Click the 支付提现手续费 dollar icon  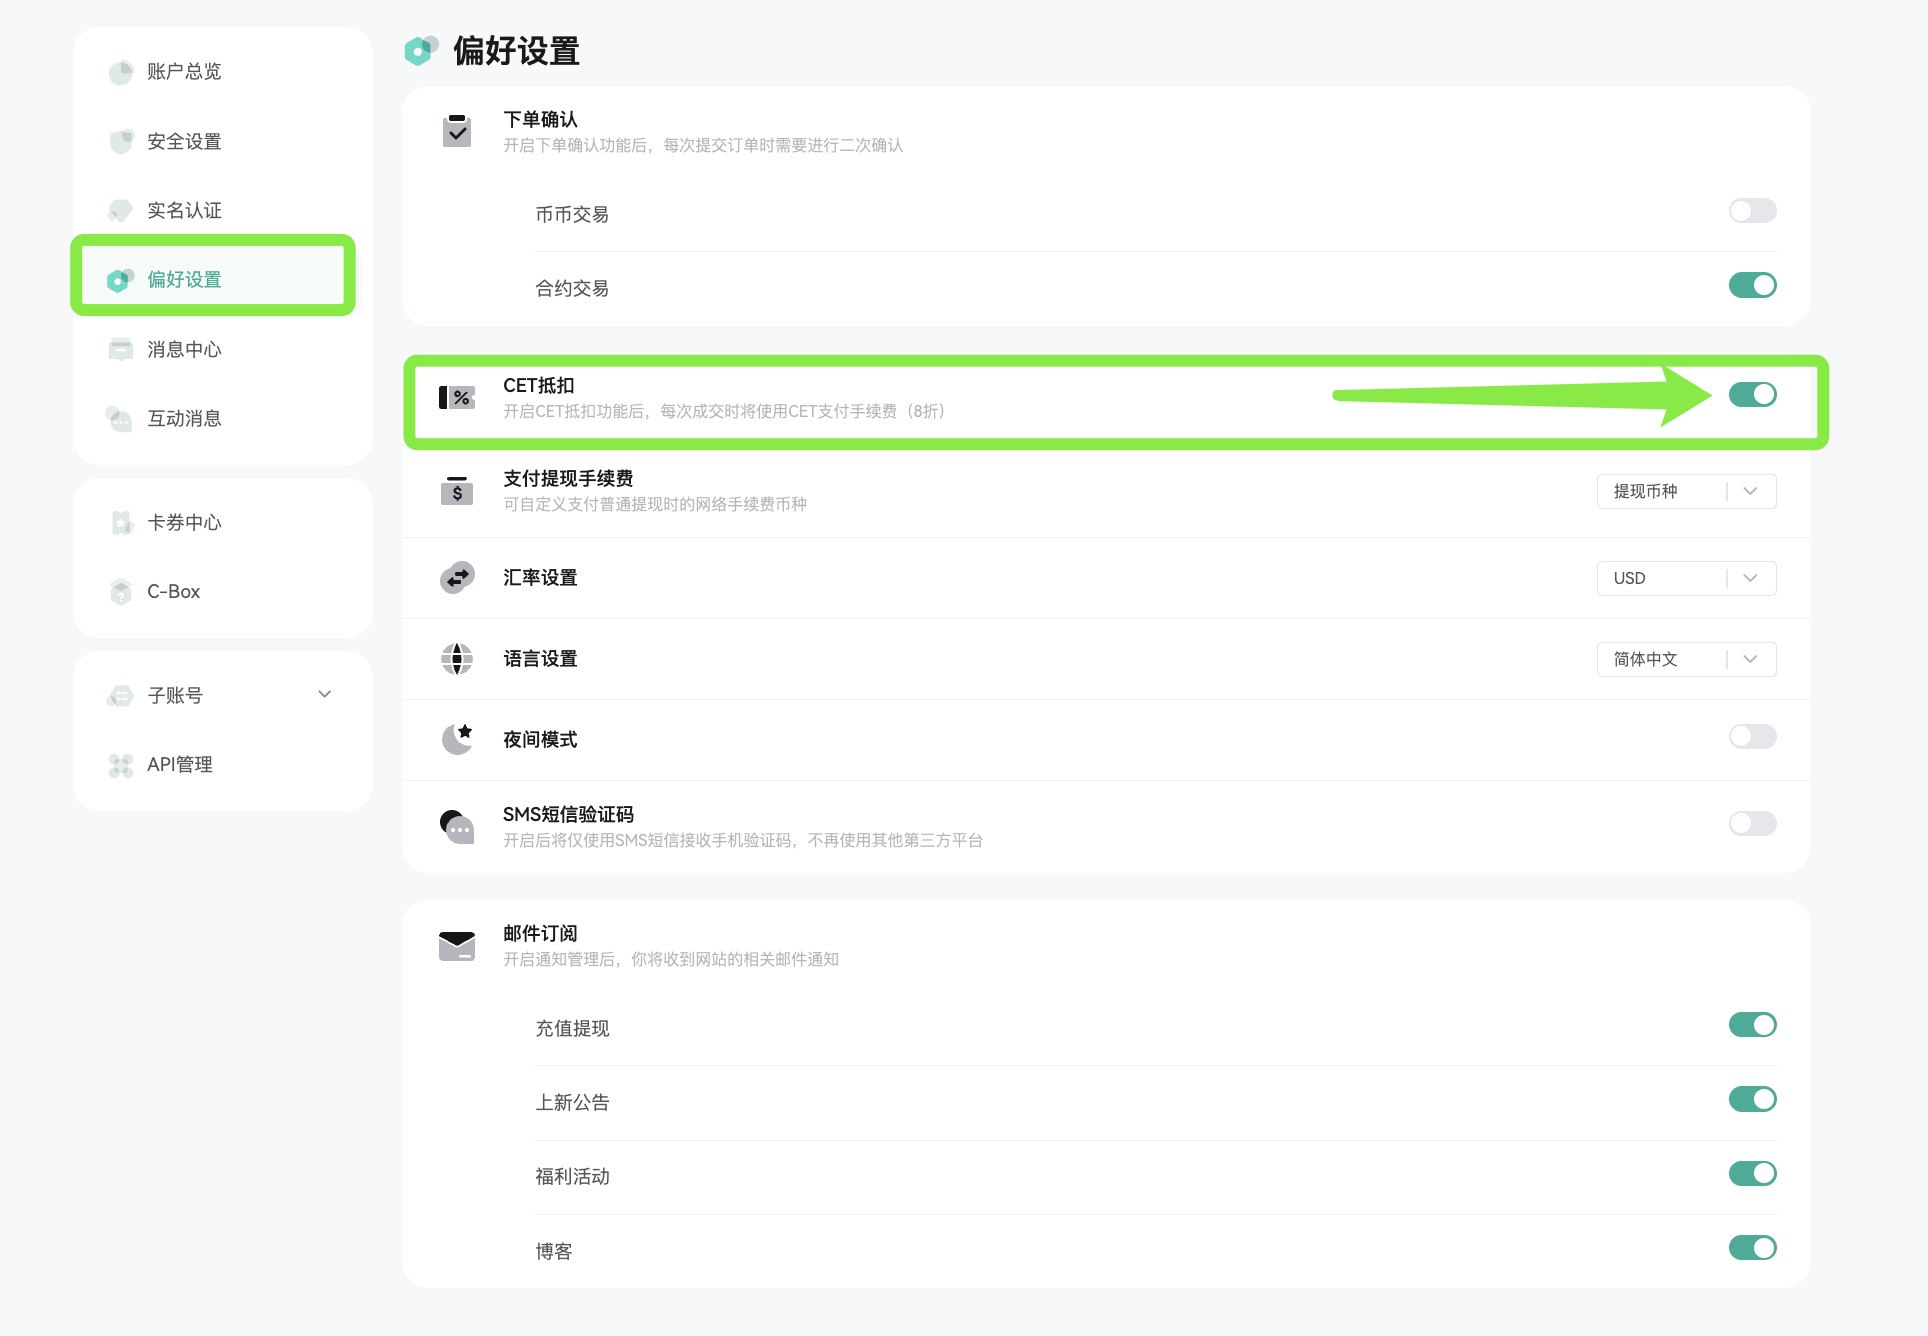457,491
